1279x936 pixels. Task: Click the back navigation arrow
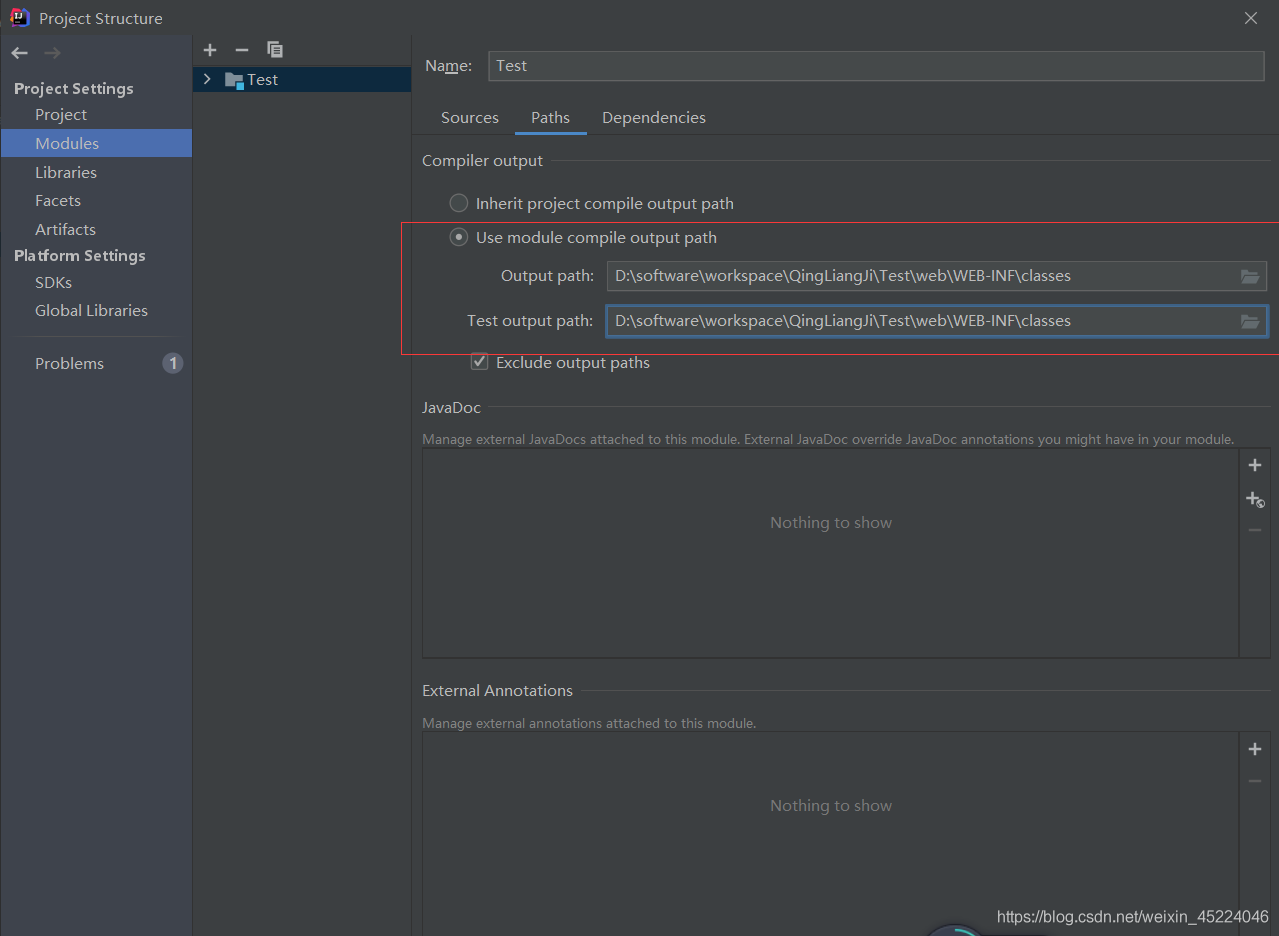pyautogui.click(x=20, y=53)
